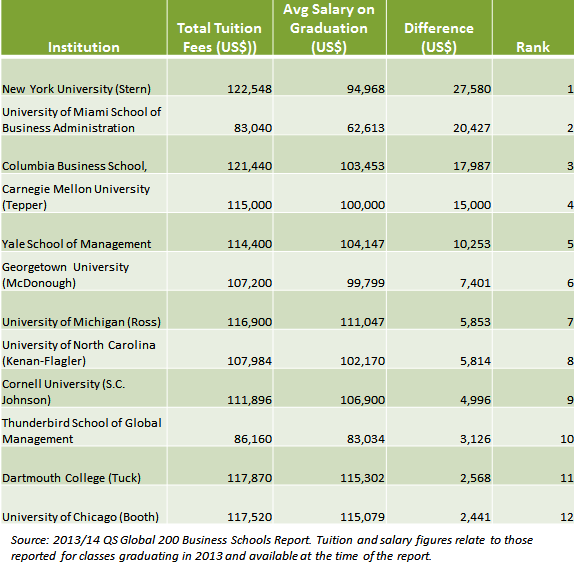Click tuition value 115,000

point(249,205)
